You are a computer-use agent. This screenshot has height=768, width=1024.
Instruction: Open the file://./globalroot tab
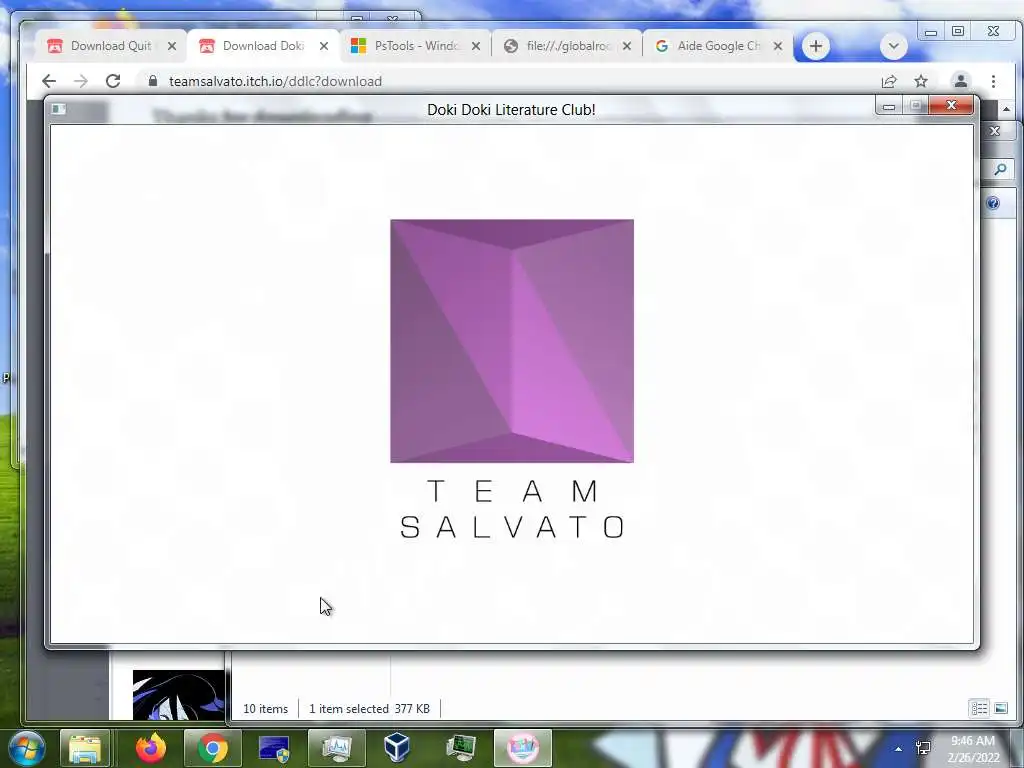(567, 46)
